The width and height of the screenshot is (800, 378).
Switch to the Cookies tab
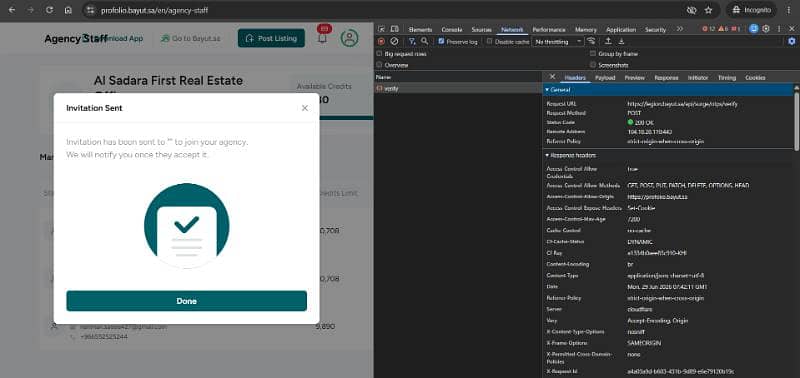755,78
